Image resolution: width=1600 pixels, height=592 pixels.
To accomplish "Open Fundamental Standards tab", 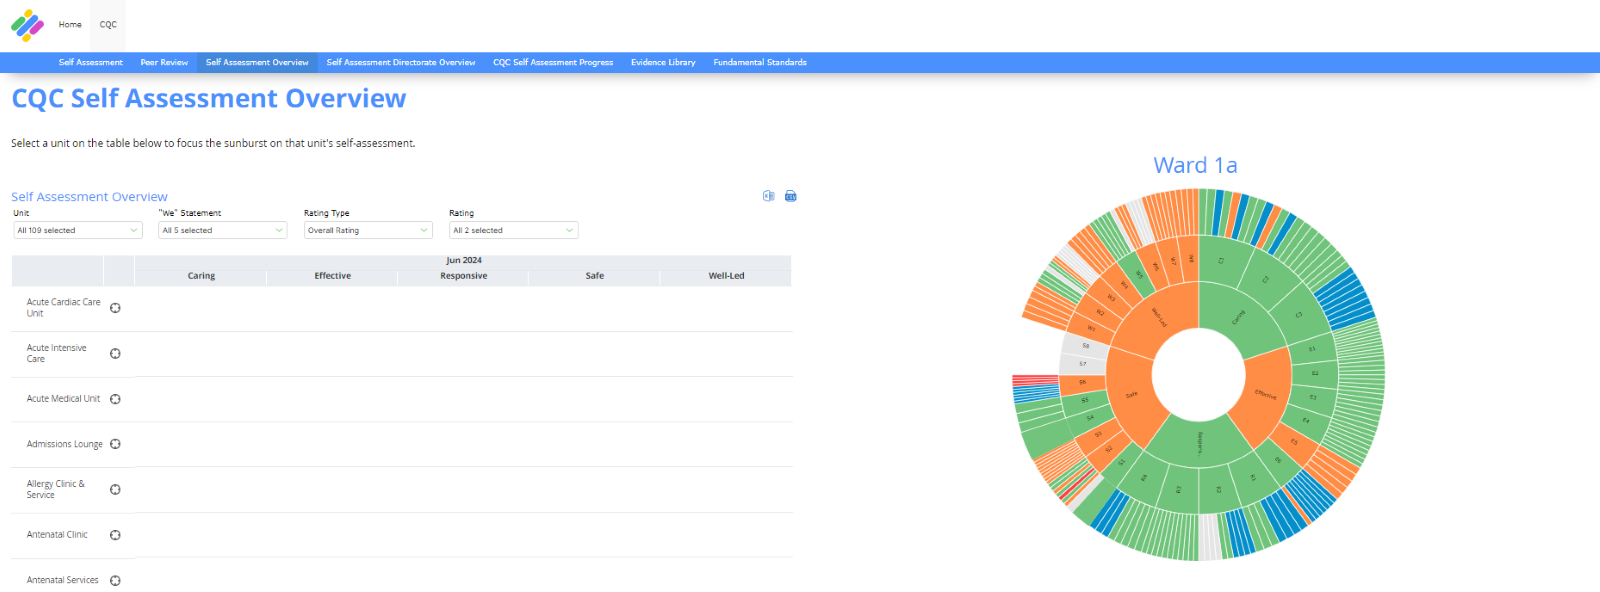I will point(760,62).
